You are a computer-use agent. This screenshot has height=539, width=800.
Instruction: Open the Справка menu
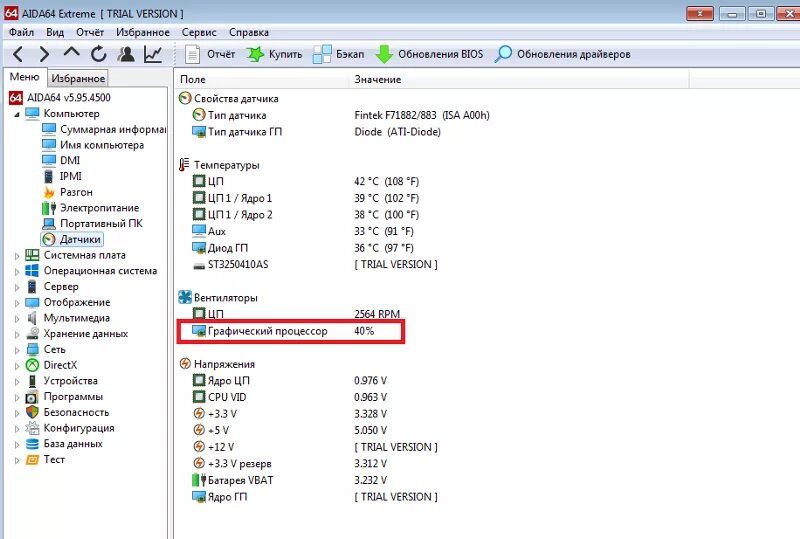[x=249, y=32]
